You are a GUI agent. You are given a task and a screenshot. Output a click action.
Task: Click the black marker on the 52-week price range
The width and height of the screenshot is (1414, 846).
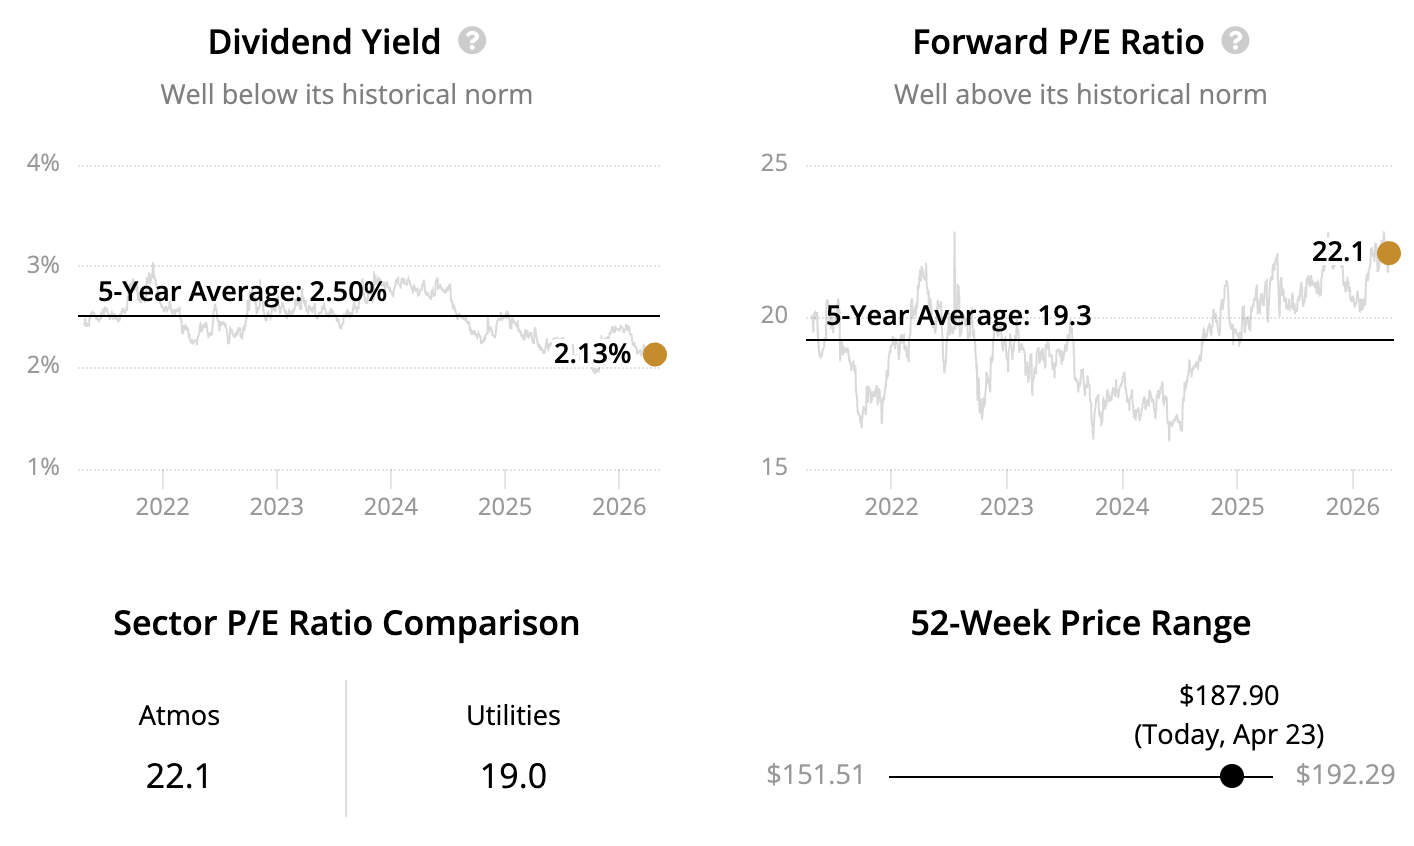coord(1232,776)
